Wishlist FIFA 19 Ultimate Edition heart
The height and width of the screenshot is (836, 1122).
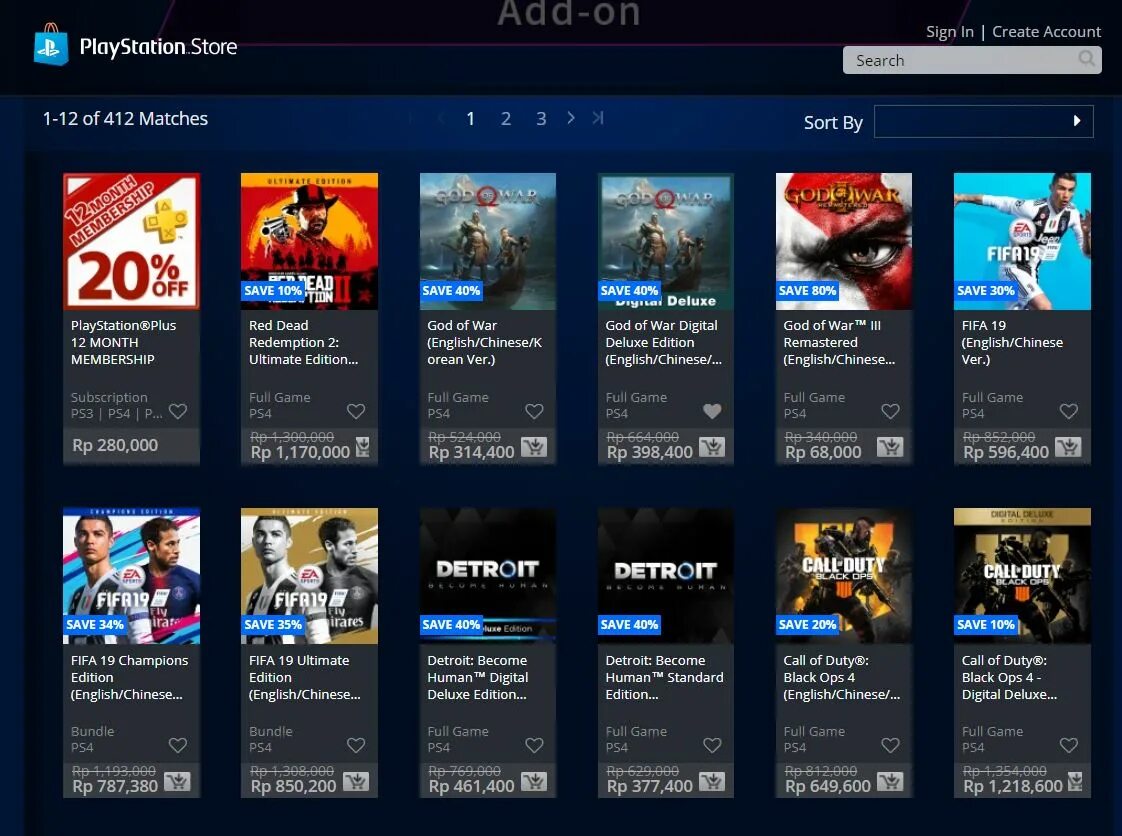(x=356, y=745)
